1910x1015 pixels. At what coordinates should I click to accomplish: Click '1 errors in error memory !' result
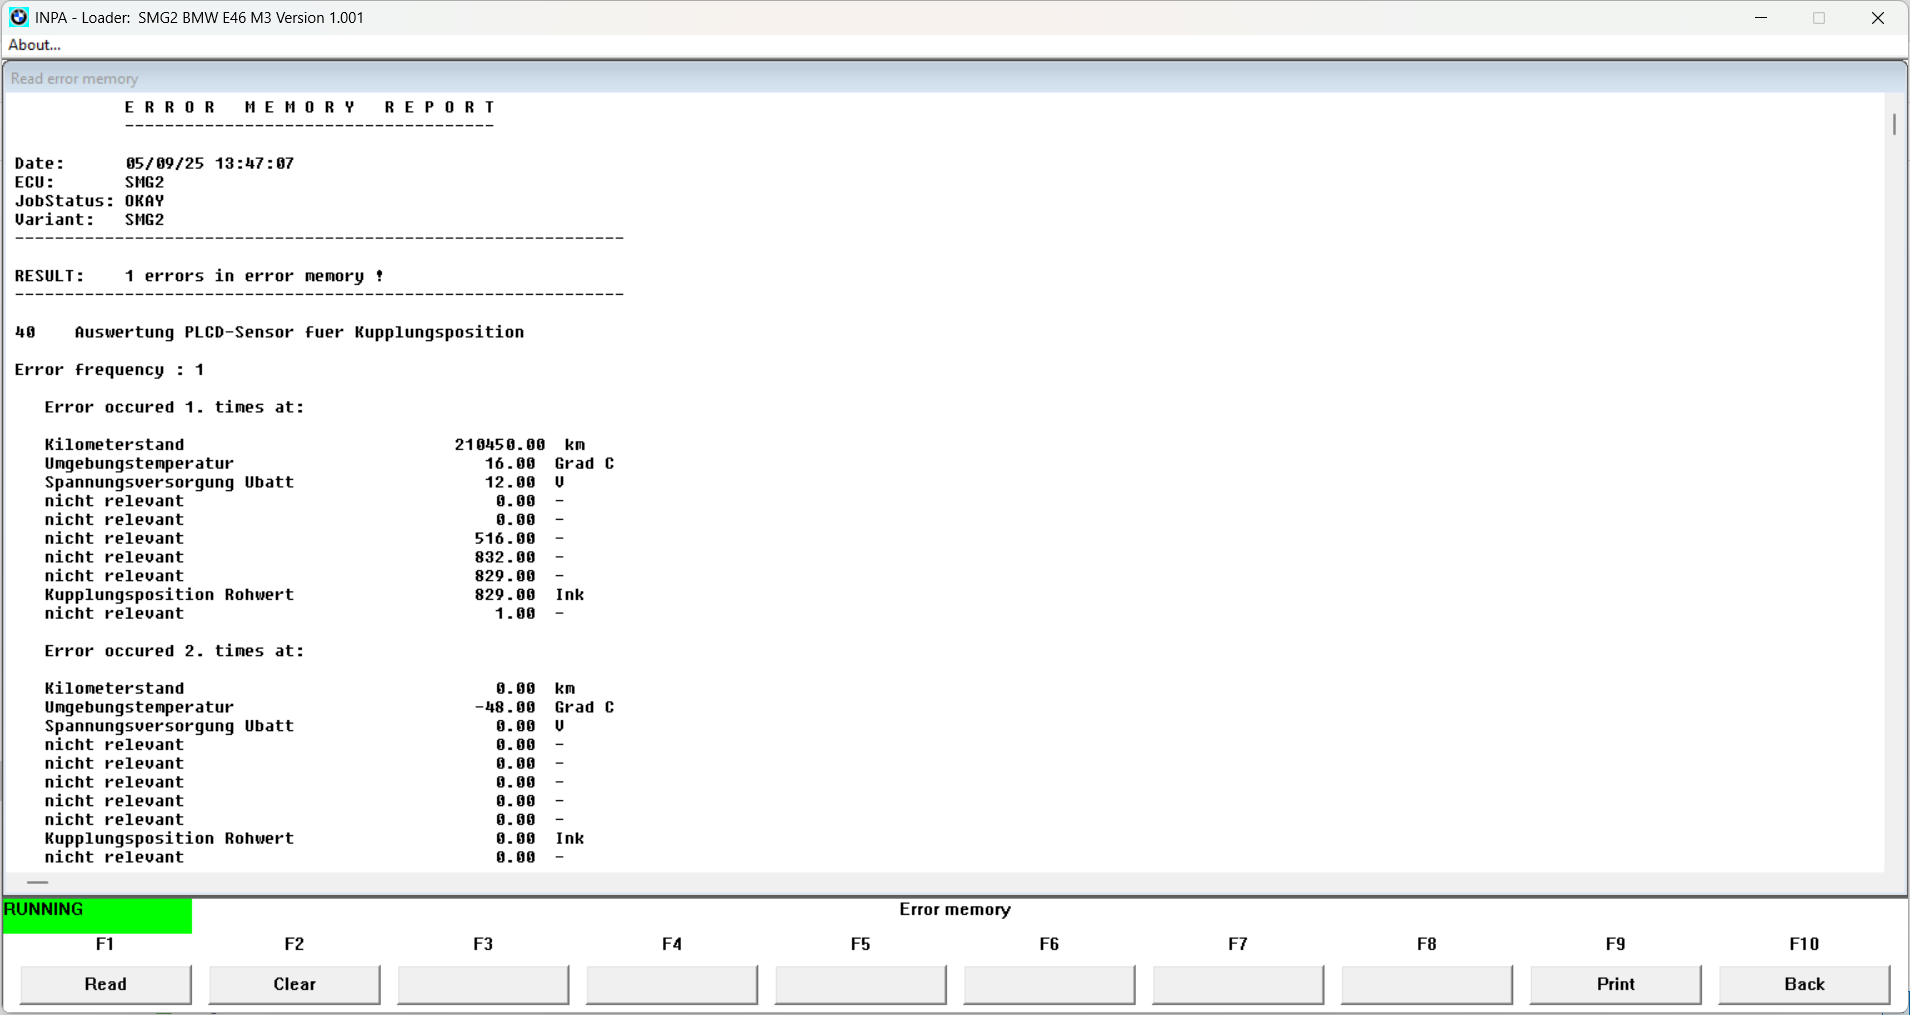(x=255, y=276)
